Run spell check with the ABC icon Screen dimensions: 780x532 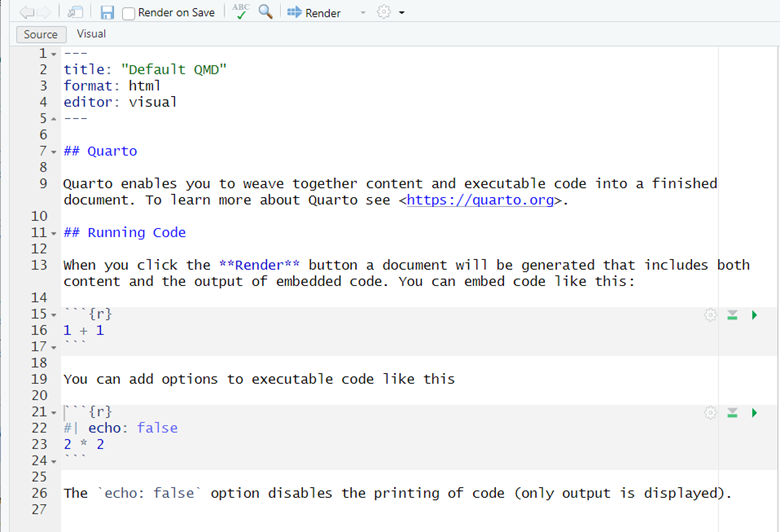241,11
